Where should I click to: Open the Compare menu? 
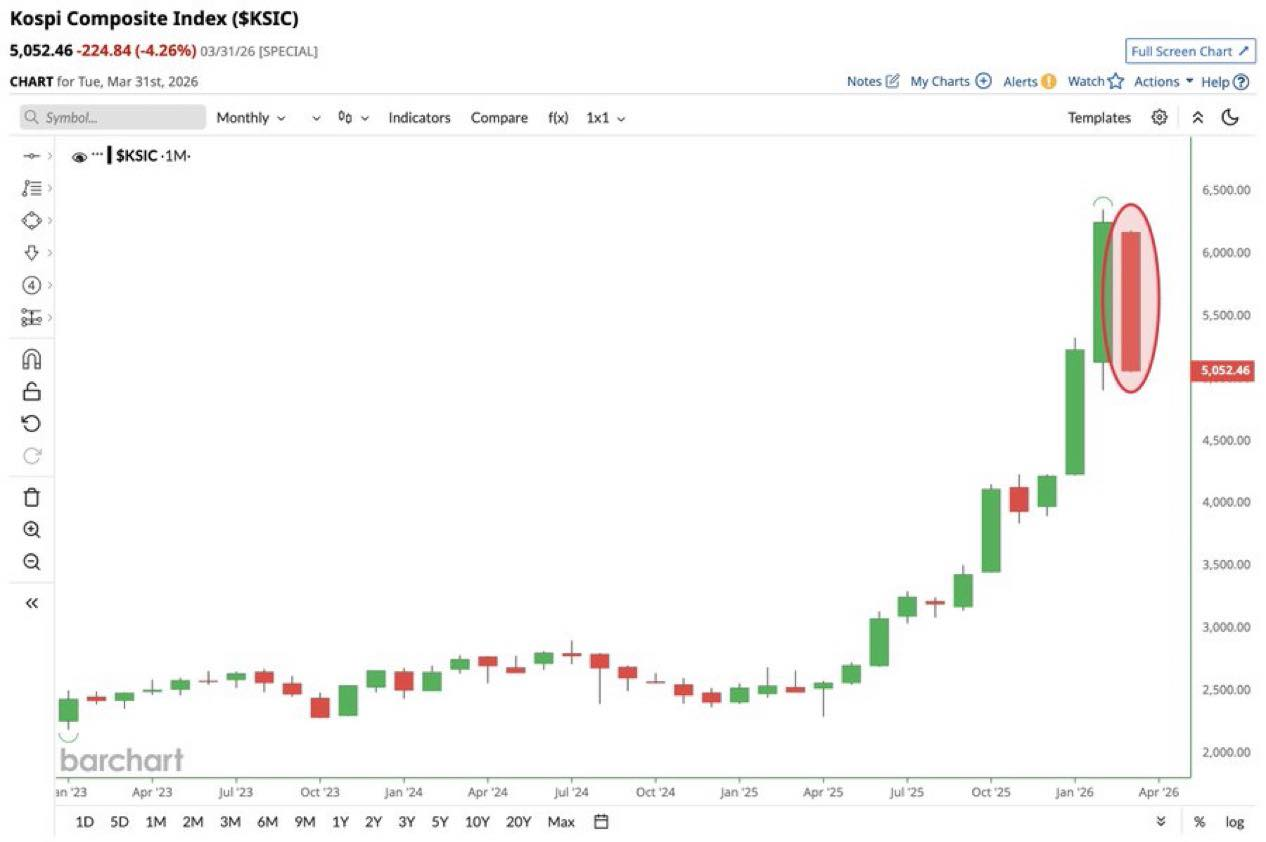tap(499, 117)
